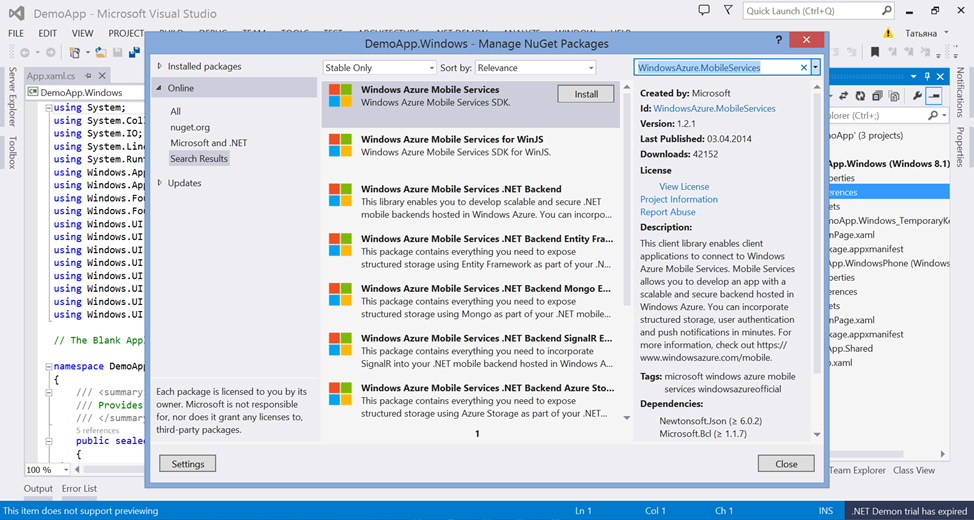Viewport: 974px width, 520px height.
Task: Click the Save All toolbar icon
Action: 134,53
